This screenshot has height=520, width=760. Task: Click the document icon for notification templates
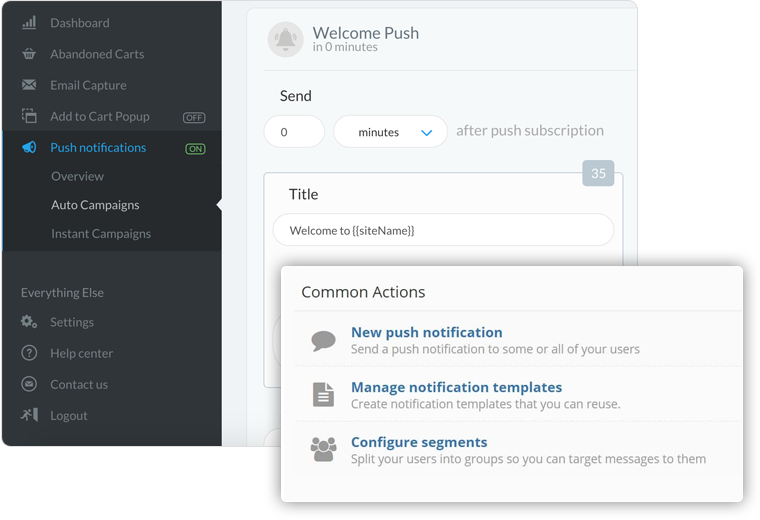click(323, 394)
